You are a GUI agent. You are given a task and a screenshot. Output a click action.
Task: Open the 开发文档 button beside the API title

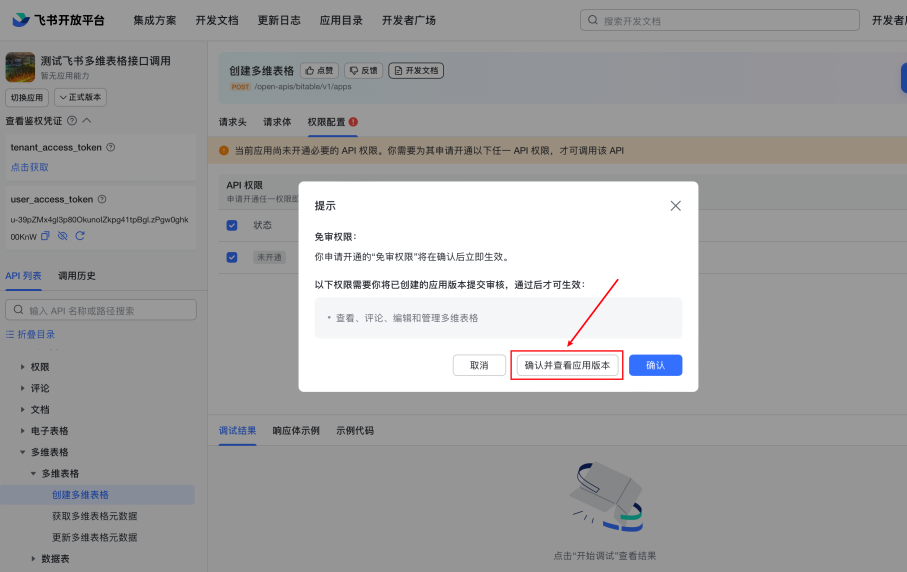tap(416, 71)
